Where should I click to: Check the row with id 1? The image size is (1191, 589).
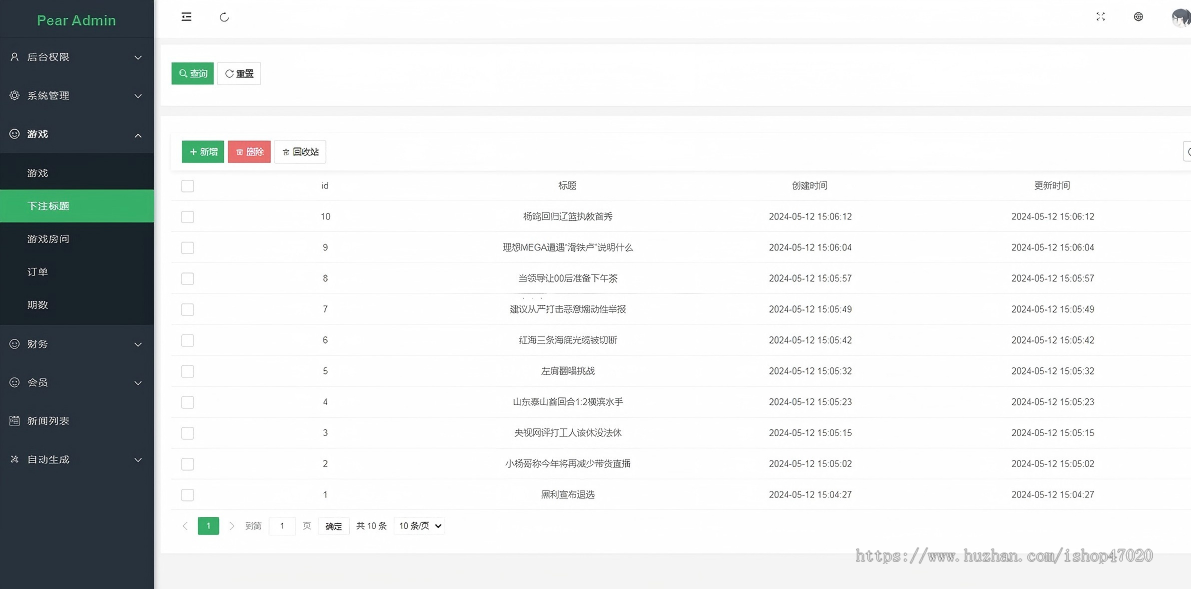pos(188,495)
